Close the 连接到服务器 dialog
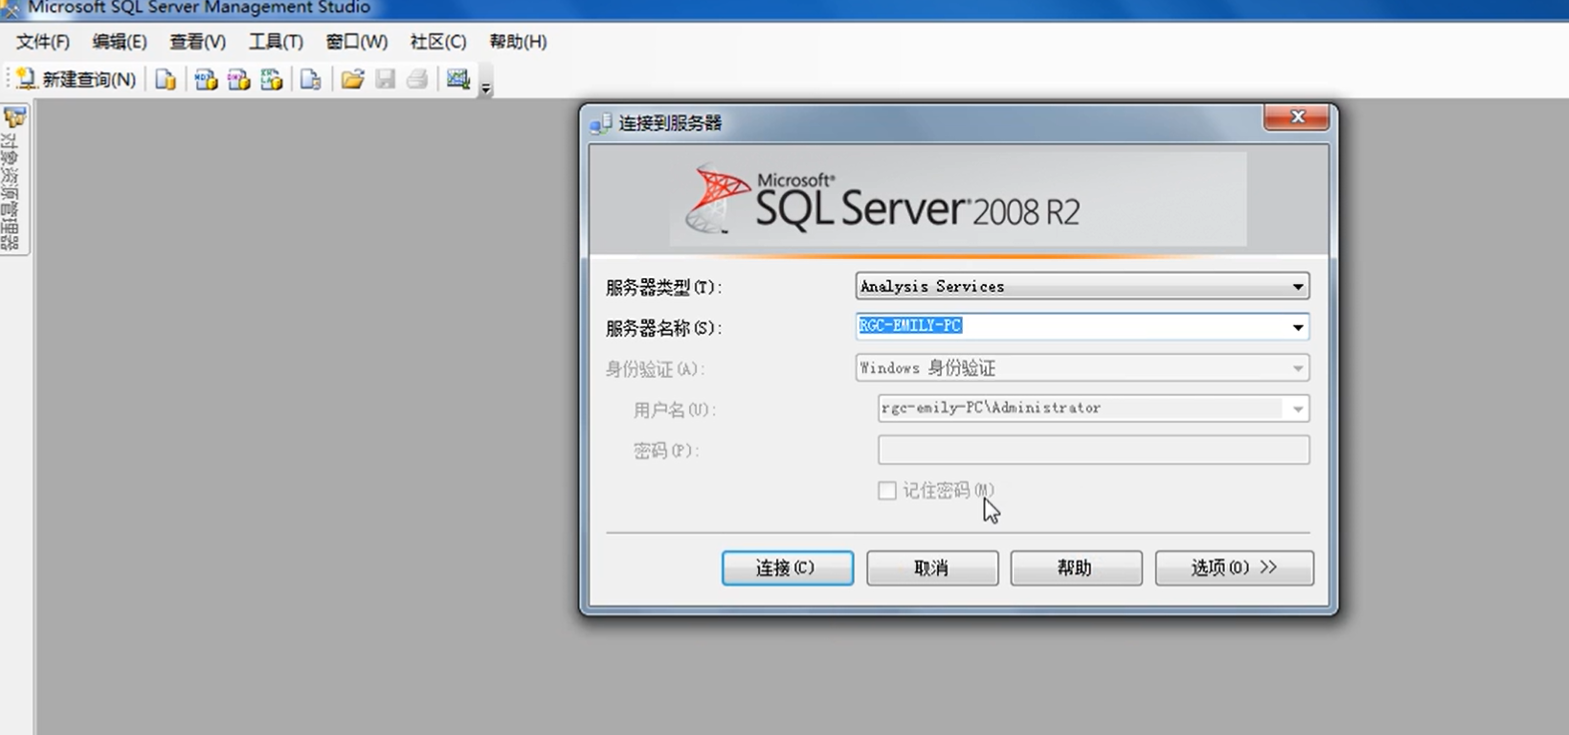 (x=1297, y=117)
